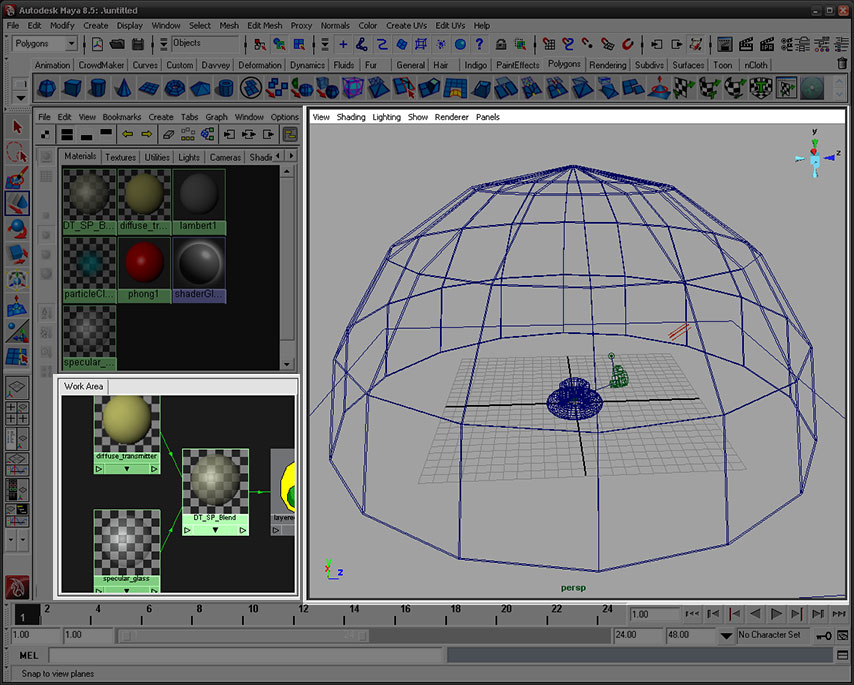Open viewport Shading menu
Viewport: 854px width, 685px height.
click(x=351, y=117)
